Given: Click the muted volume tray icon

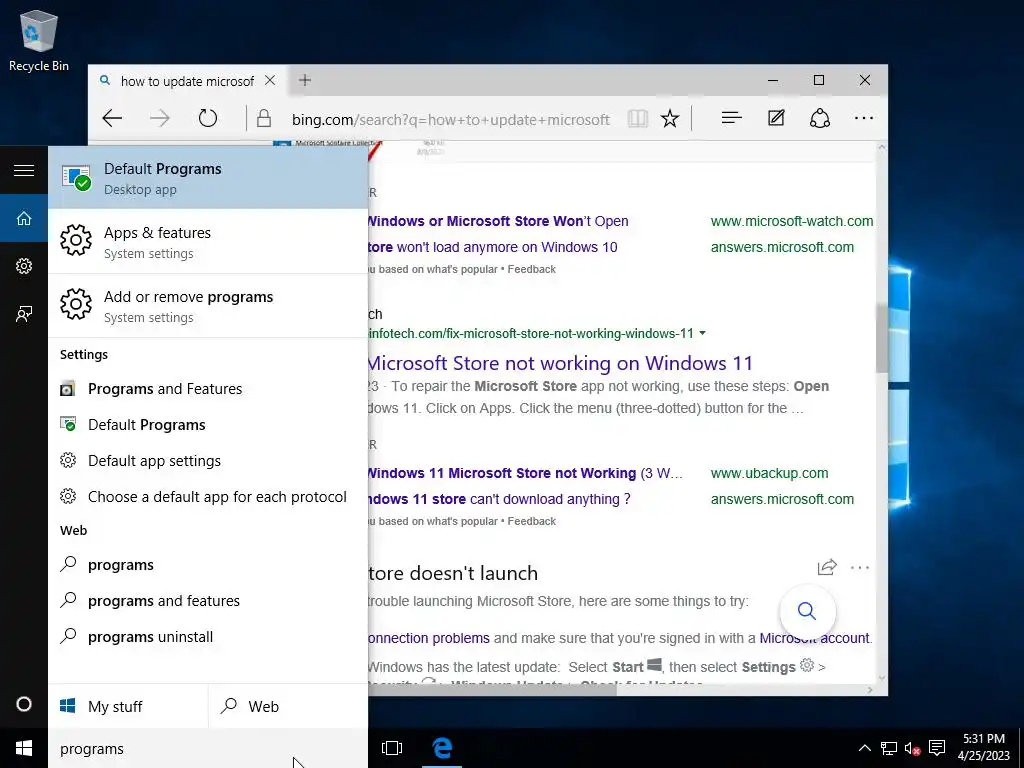Looking at the screenshot, I should point(912,748).
